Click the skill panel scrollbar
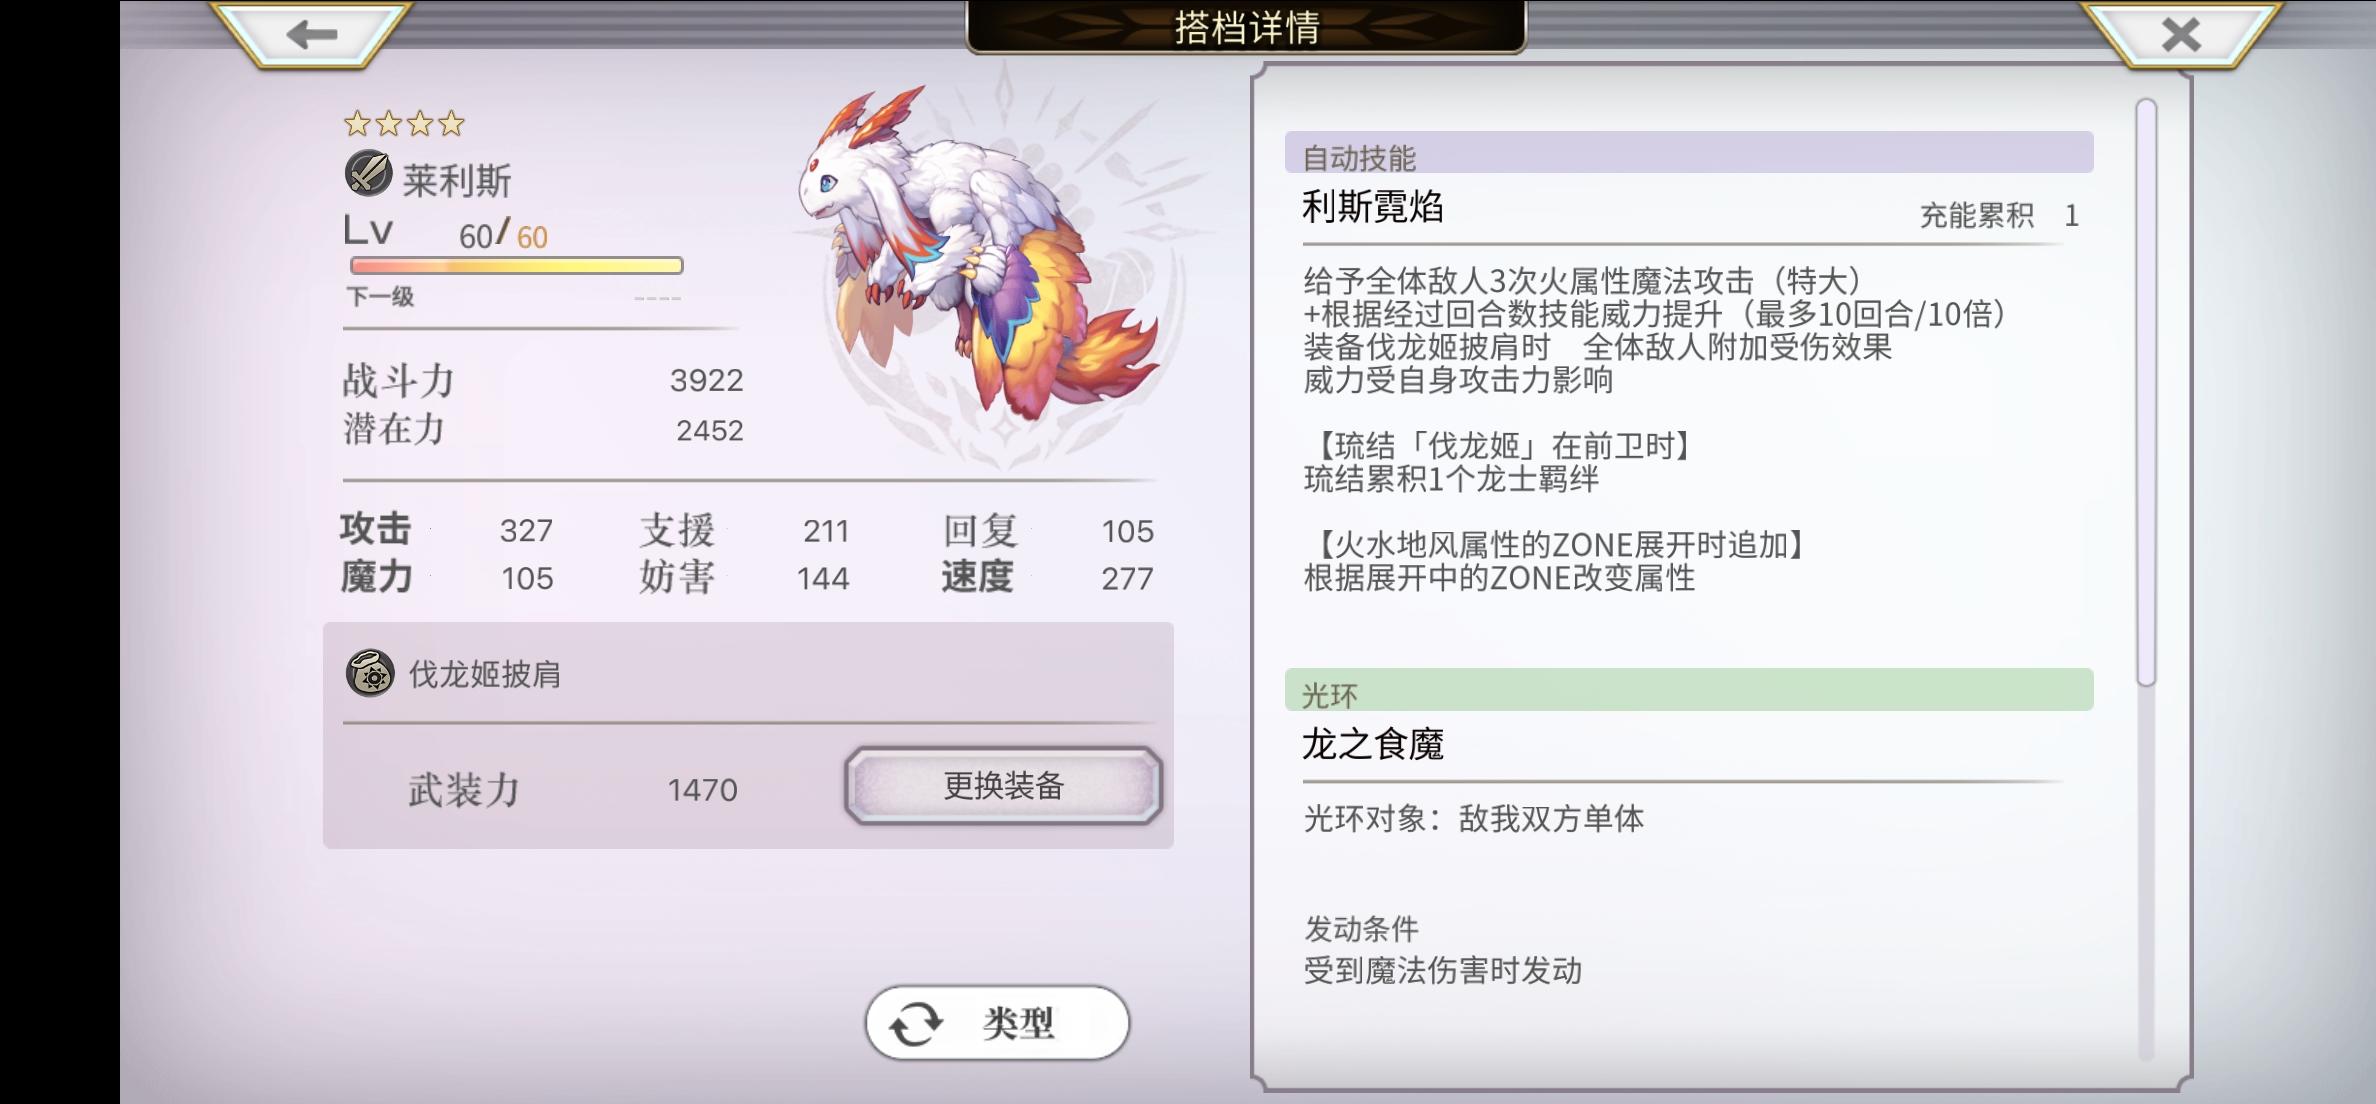Screen dimensions: 2376x1104 point(2145,393)
